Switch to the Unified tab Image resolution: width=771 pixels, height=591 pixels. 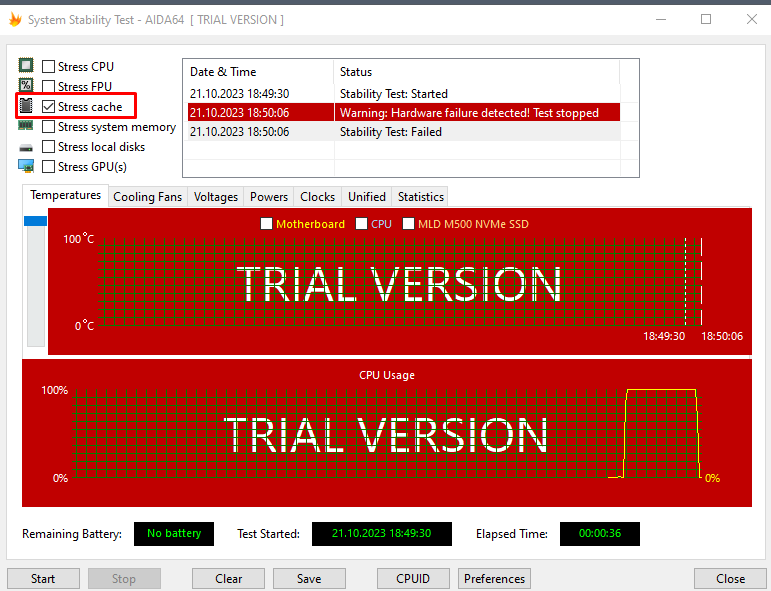367,197
